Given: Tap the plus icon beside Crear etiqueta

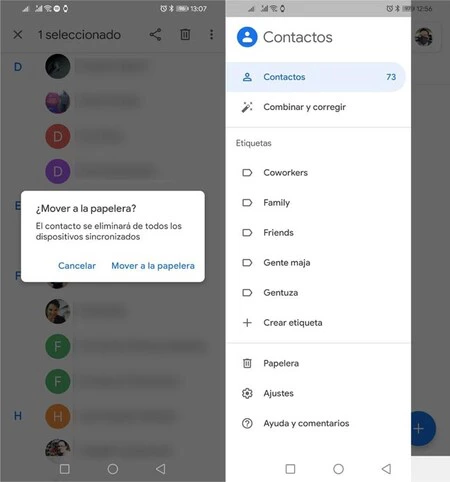Looking at the screenshot, I should [247, 323].
